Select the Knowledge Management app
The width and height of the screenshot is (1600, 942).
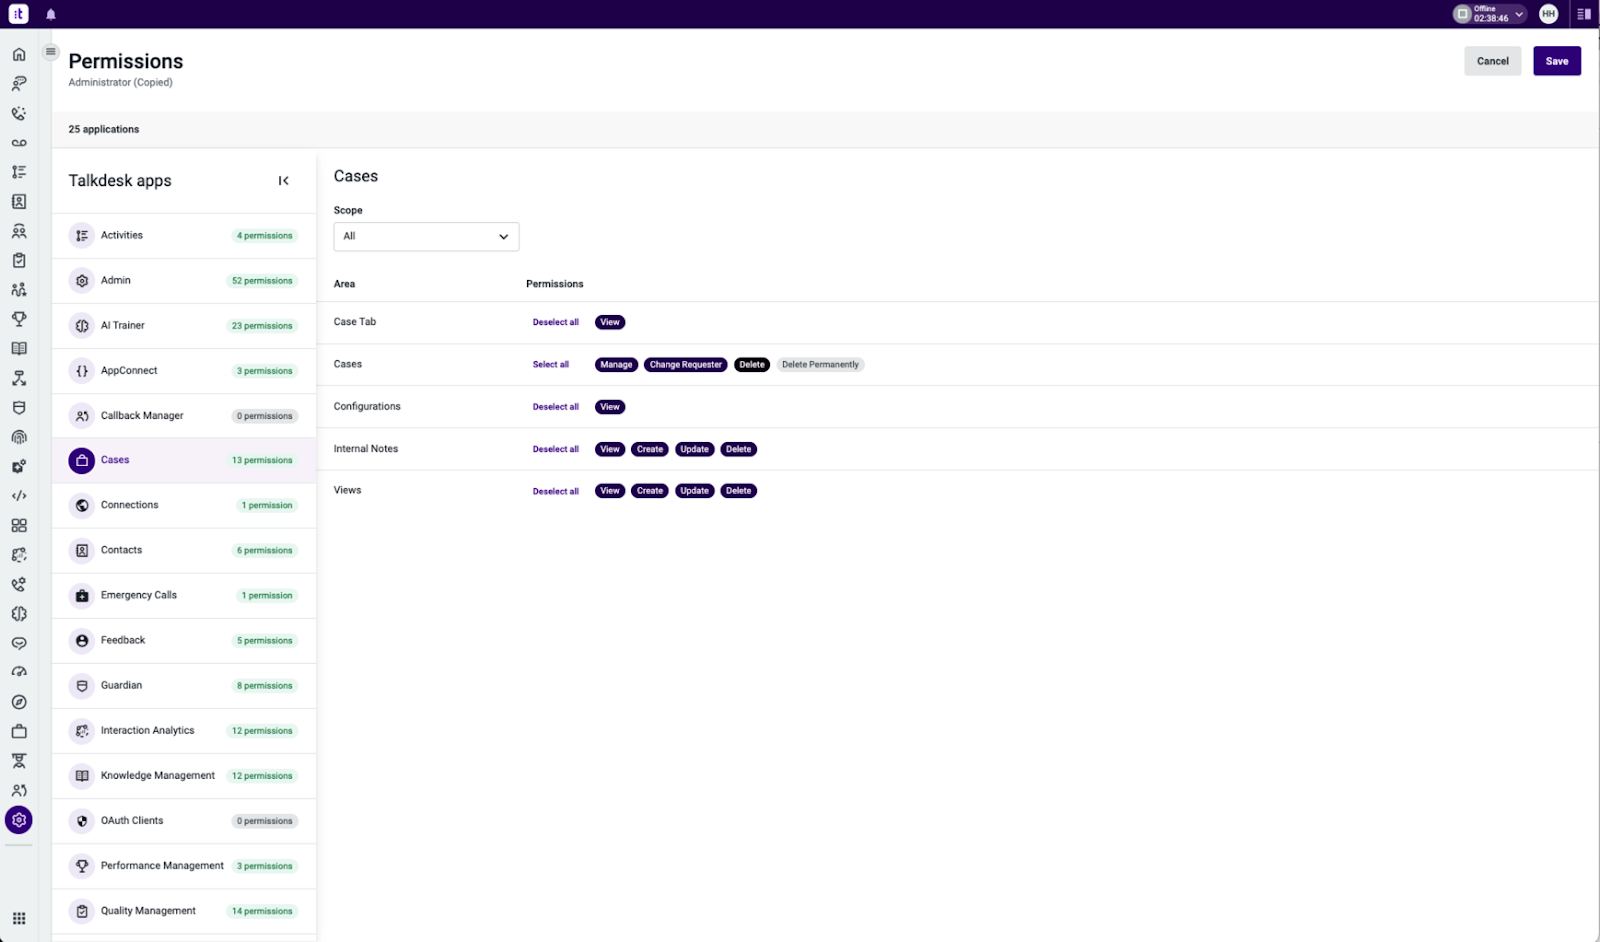[184, 776]
